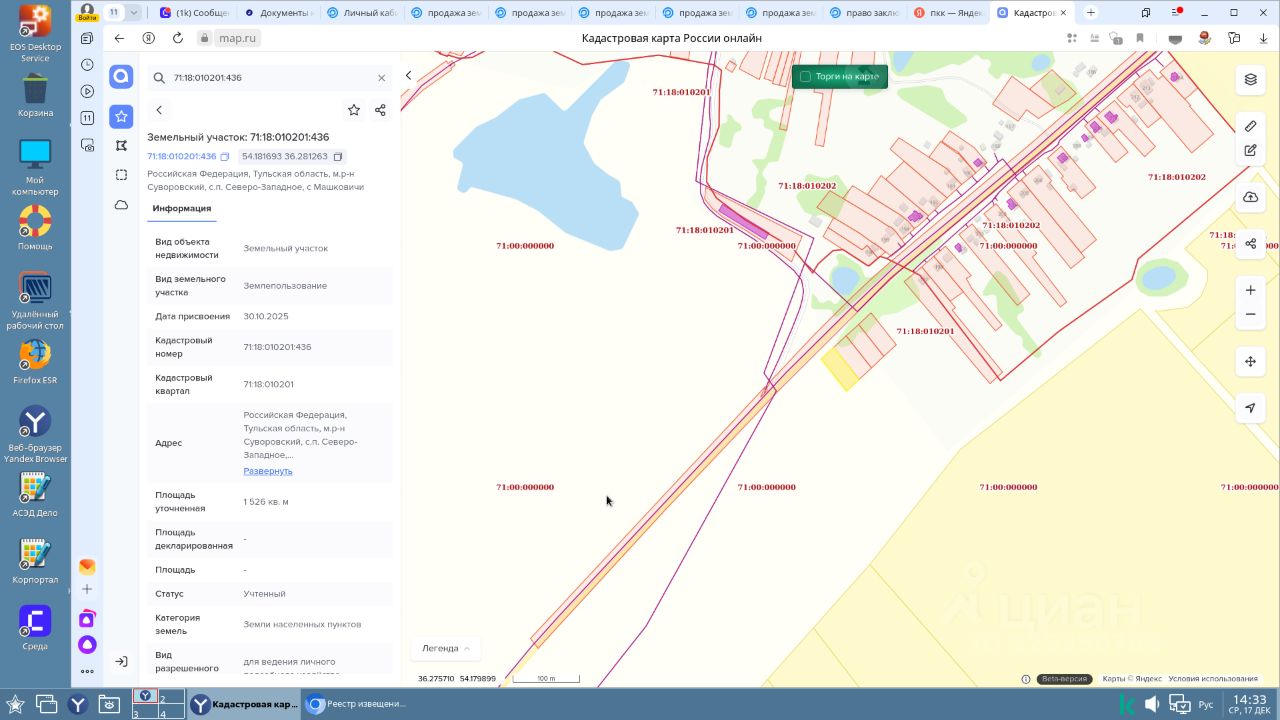
Task: Click the "Развернуть" address link
Action: [268, 471]
